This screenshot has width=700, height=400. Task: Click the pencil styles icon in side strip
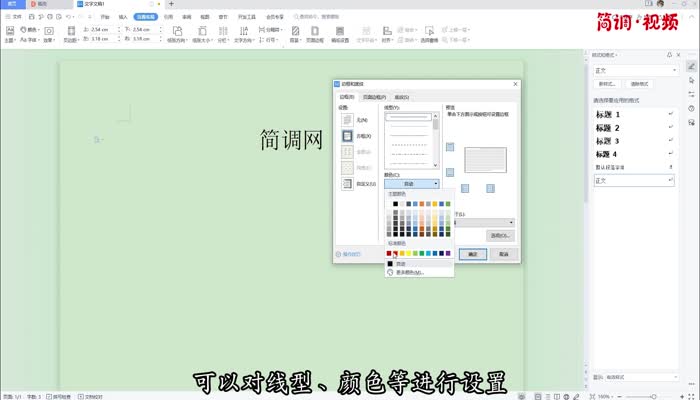tap(691, 66)
